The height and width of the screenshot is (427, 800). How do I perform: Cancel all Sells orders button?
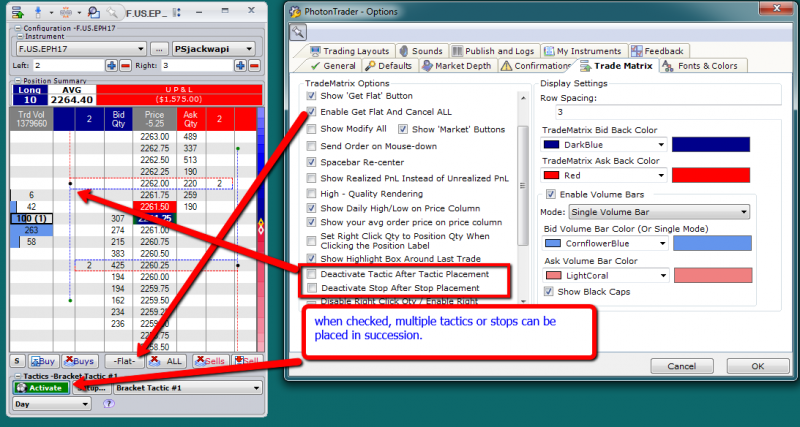pos(211,361)
